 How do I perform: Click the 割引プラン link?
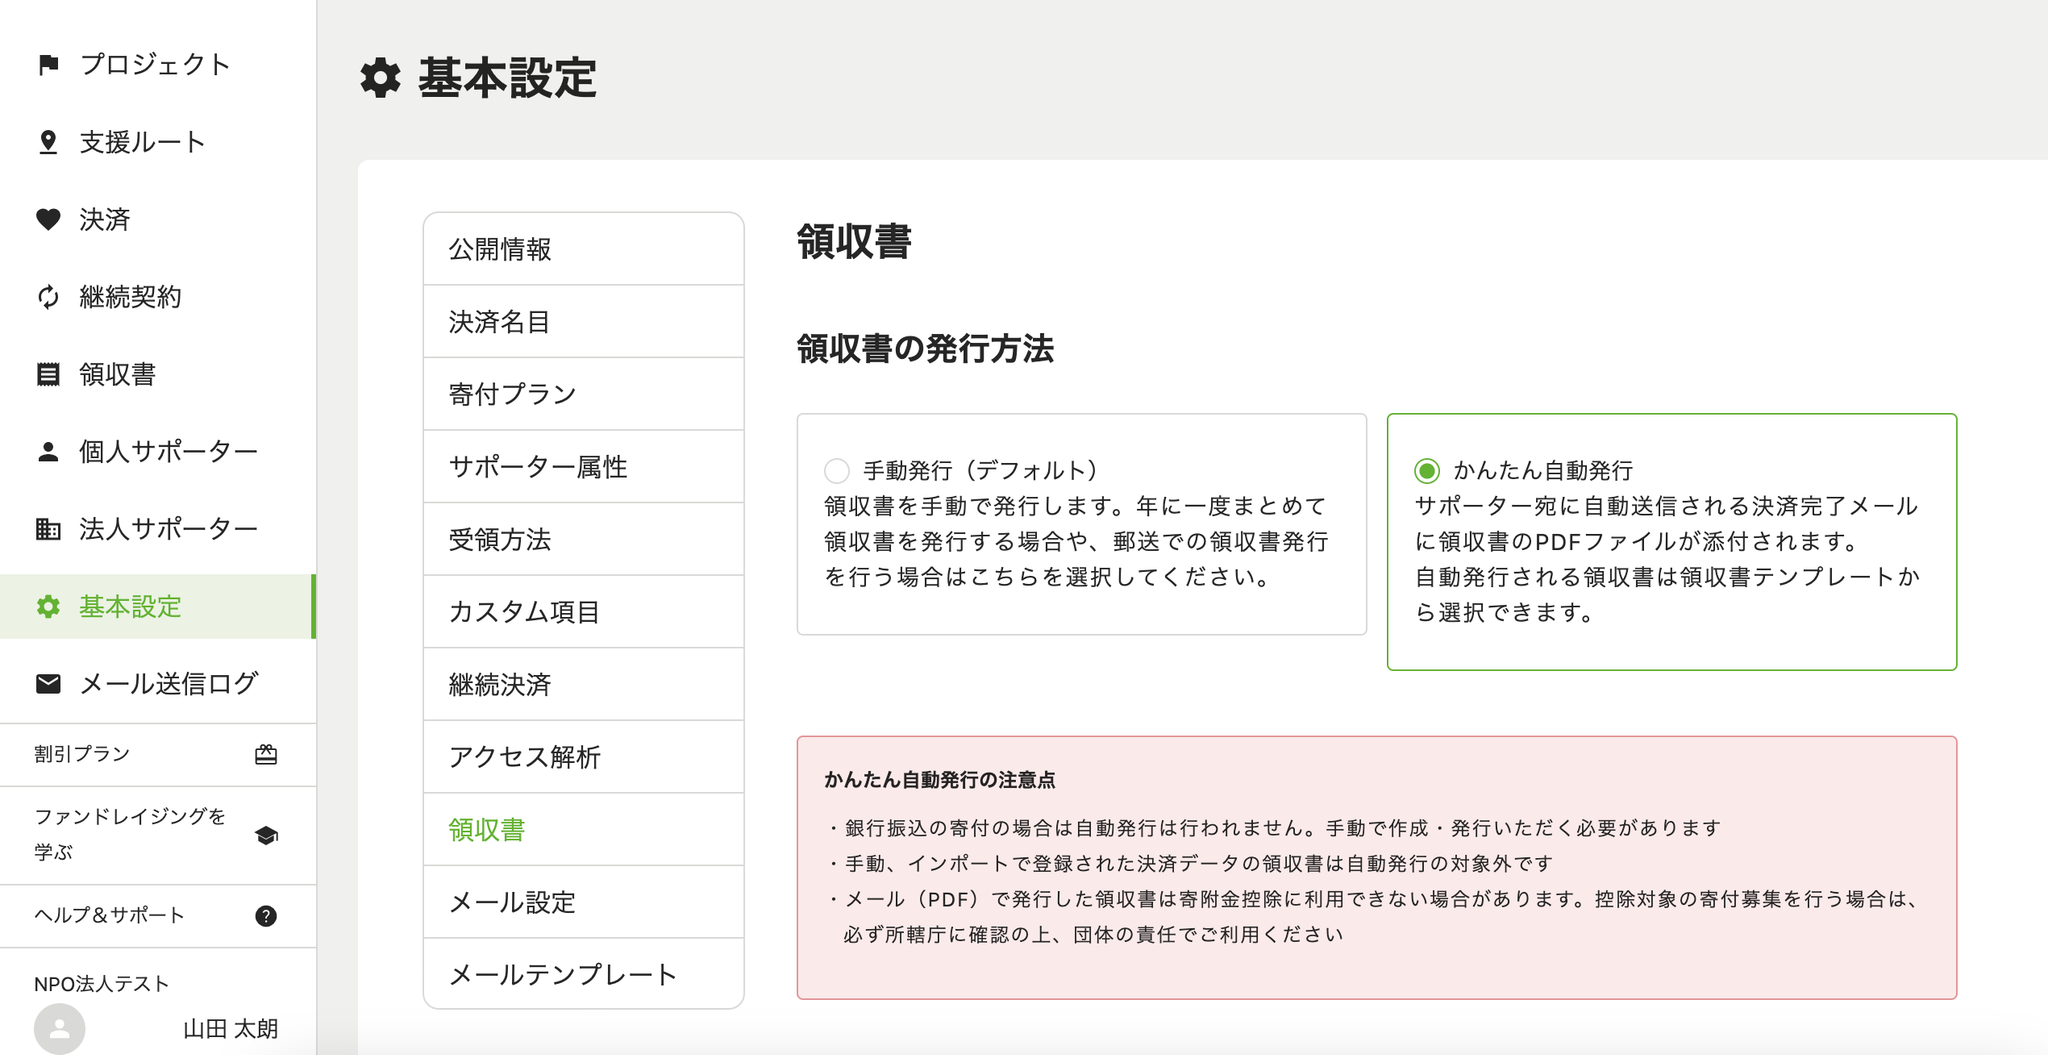[x=158, y=755]
